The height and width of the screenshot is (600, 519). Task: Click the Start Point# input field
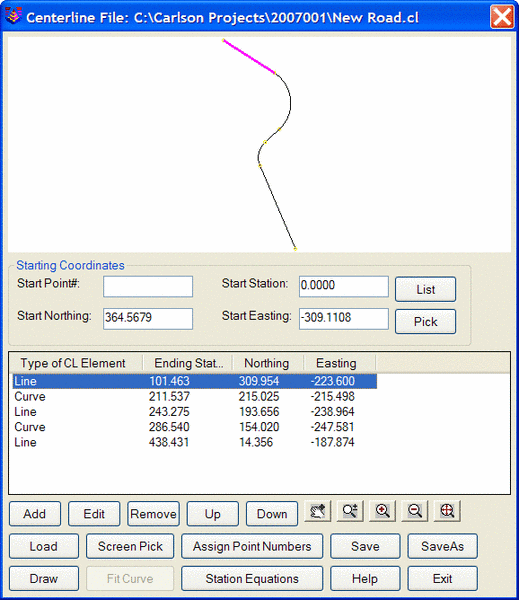click(148, 287)
